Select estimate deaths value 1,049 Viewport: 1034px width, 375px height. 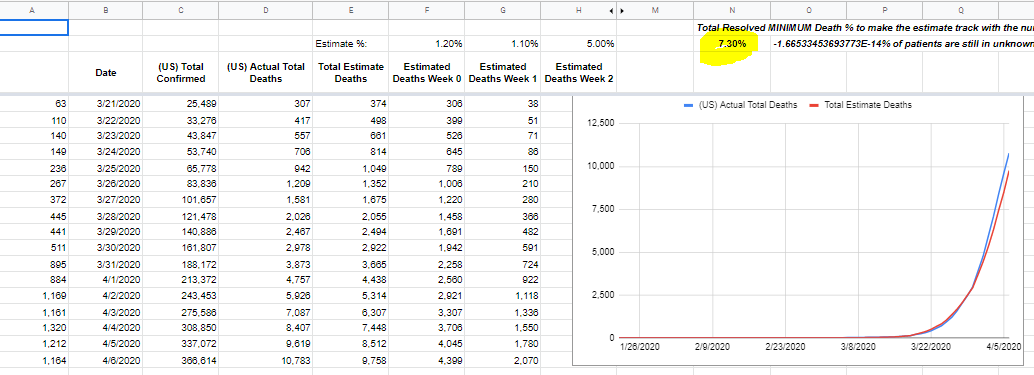351,169
